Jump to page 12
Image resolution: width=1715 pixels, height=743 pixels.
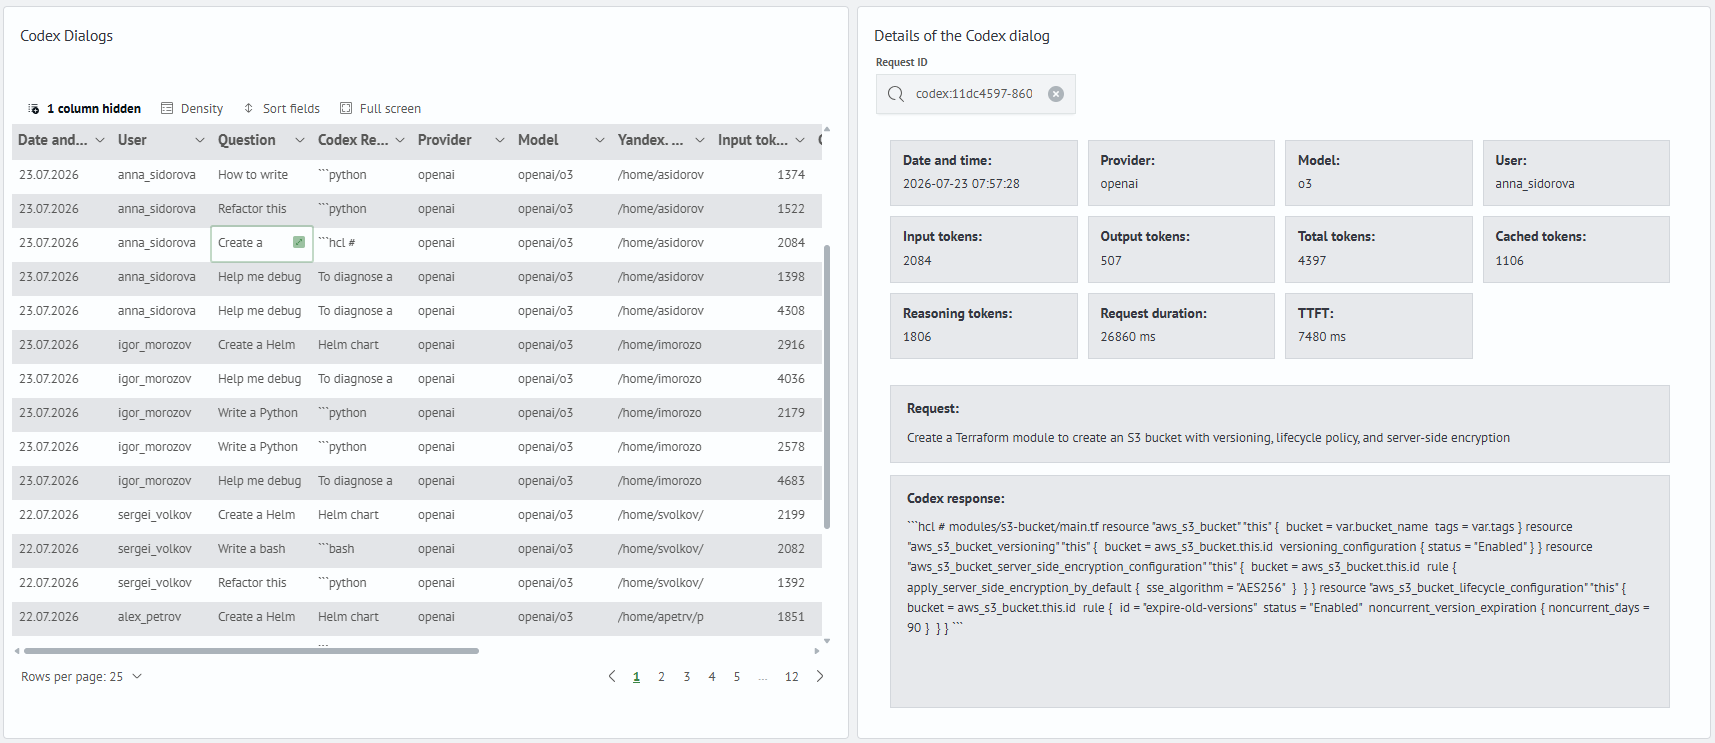point(791,677)
